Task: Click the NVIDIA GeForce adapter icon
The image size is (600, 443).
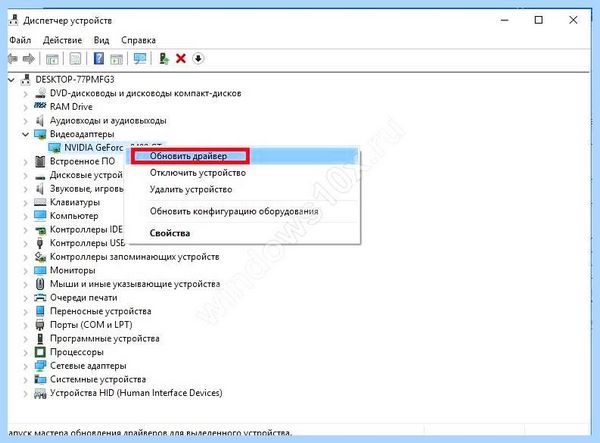Action: 55,148
